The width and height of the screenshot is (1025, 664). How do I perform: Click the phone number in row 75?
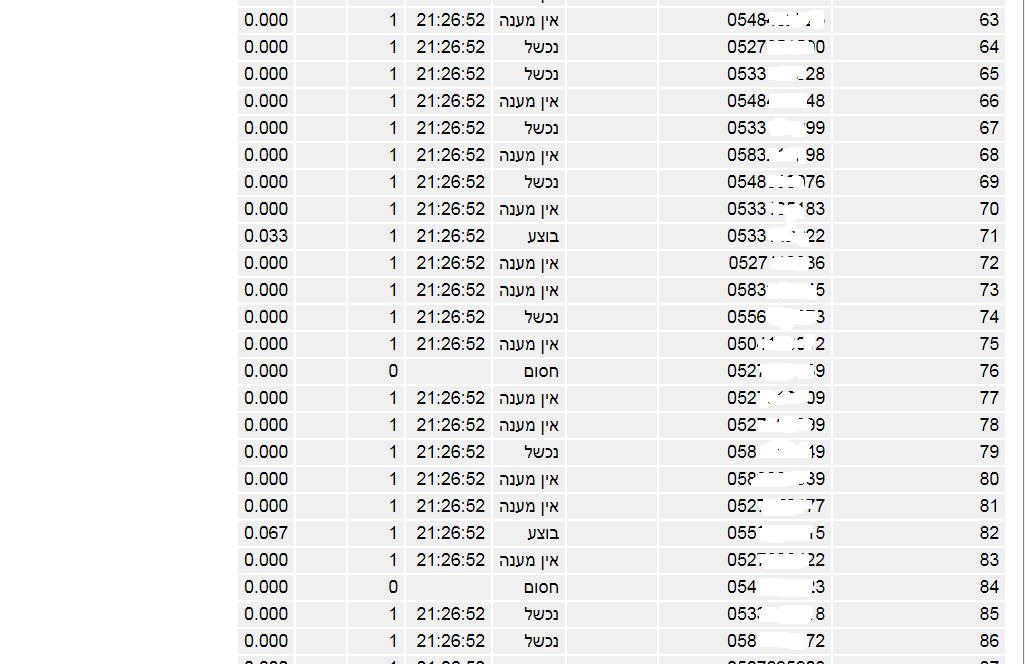click(776, 344)
